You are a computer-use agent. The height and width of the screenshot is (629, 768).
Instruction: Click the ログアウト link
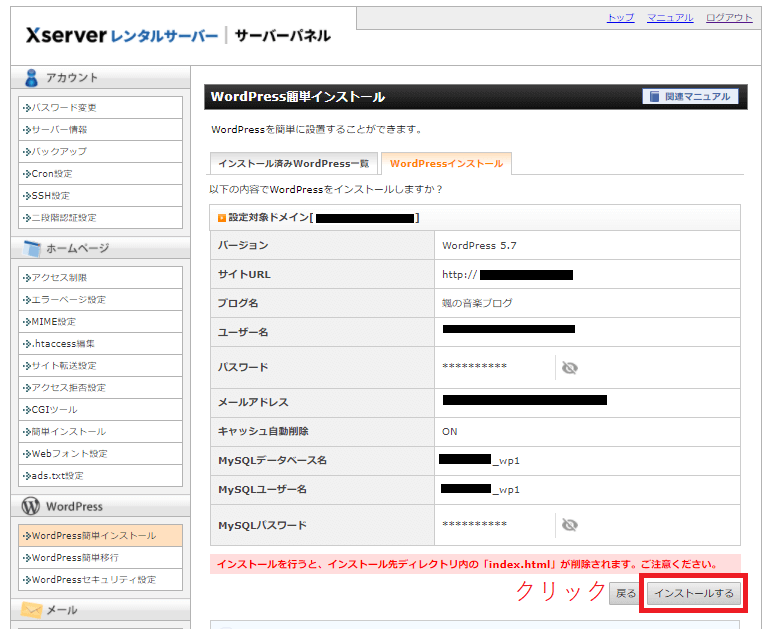pos(729,18)
